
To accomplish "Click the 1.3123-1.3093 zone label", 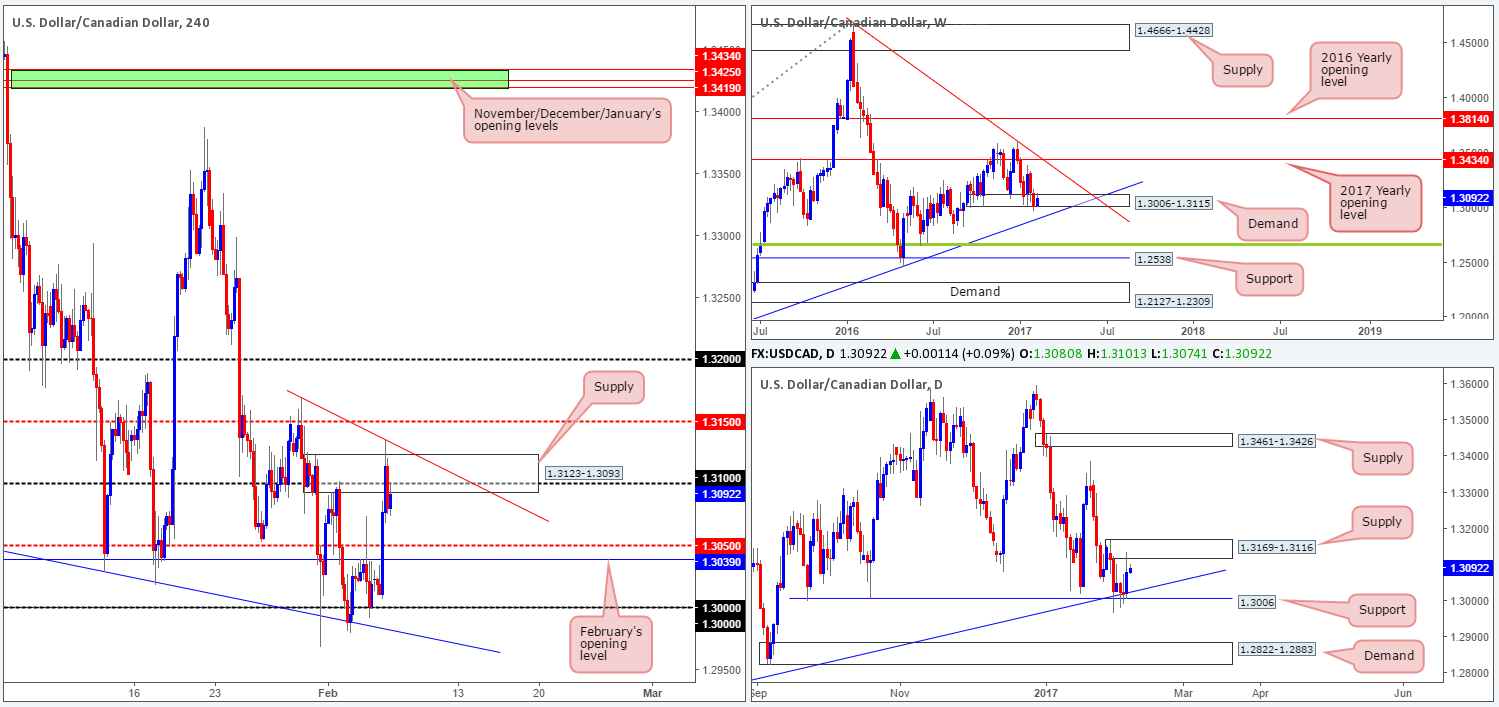I will (583, 472).
